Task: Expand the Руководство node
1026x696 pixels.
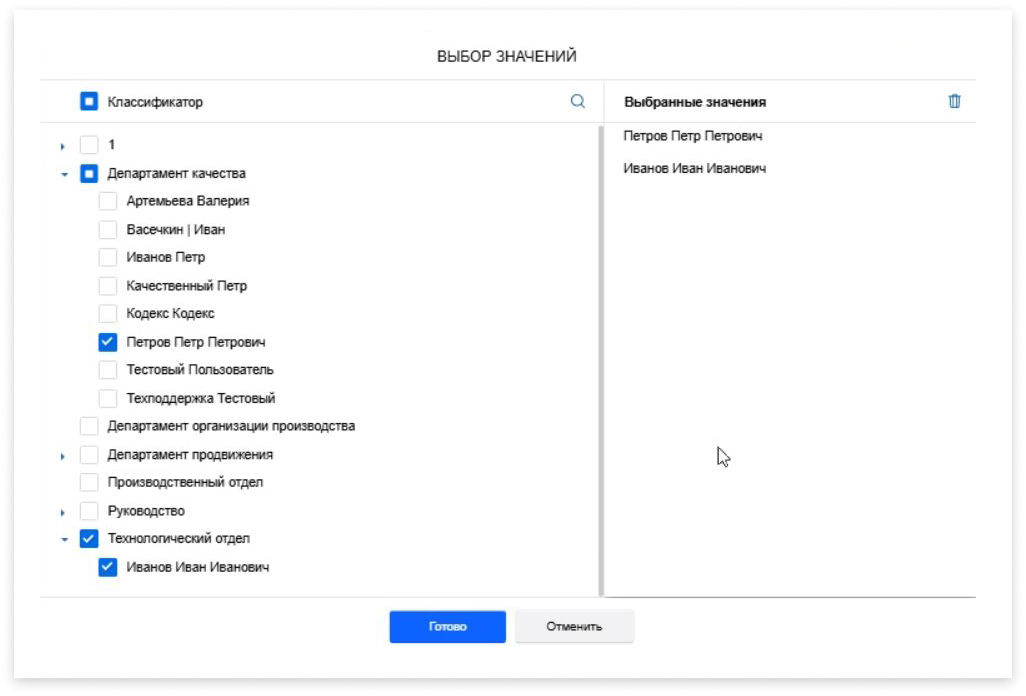Action: coord(63,513)
